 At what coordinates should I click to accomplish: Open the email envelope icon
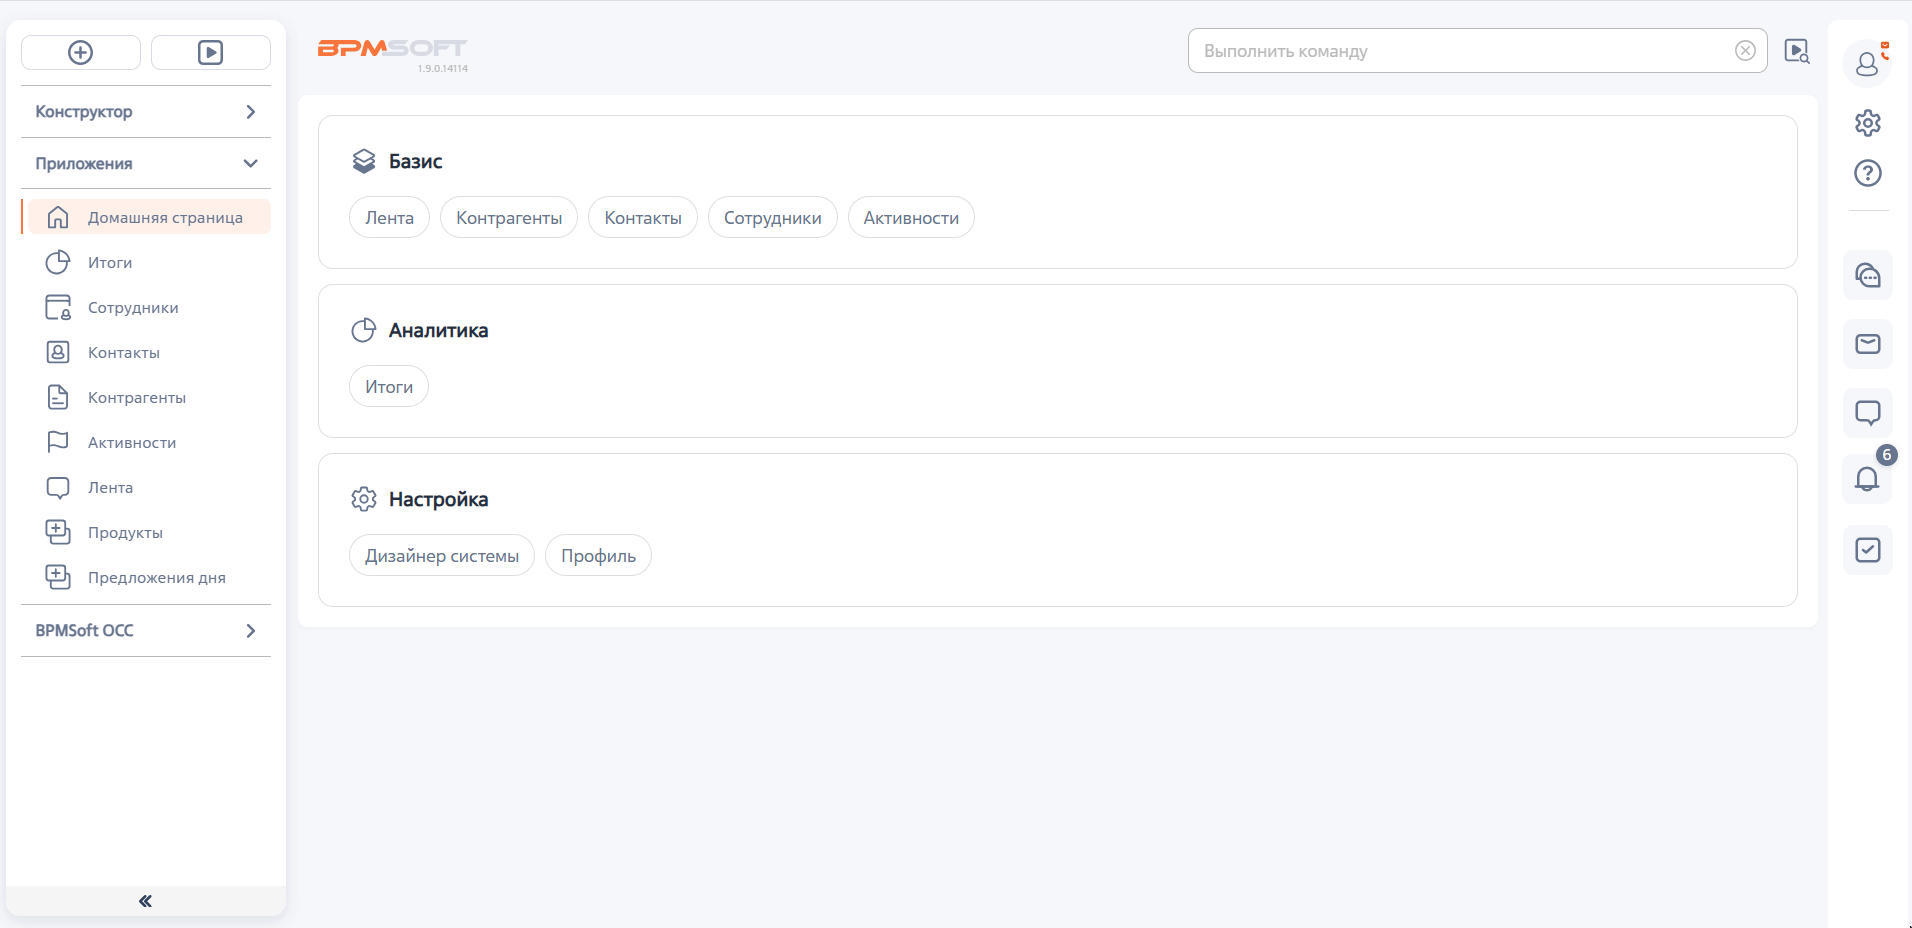point(1867,344)
